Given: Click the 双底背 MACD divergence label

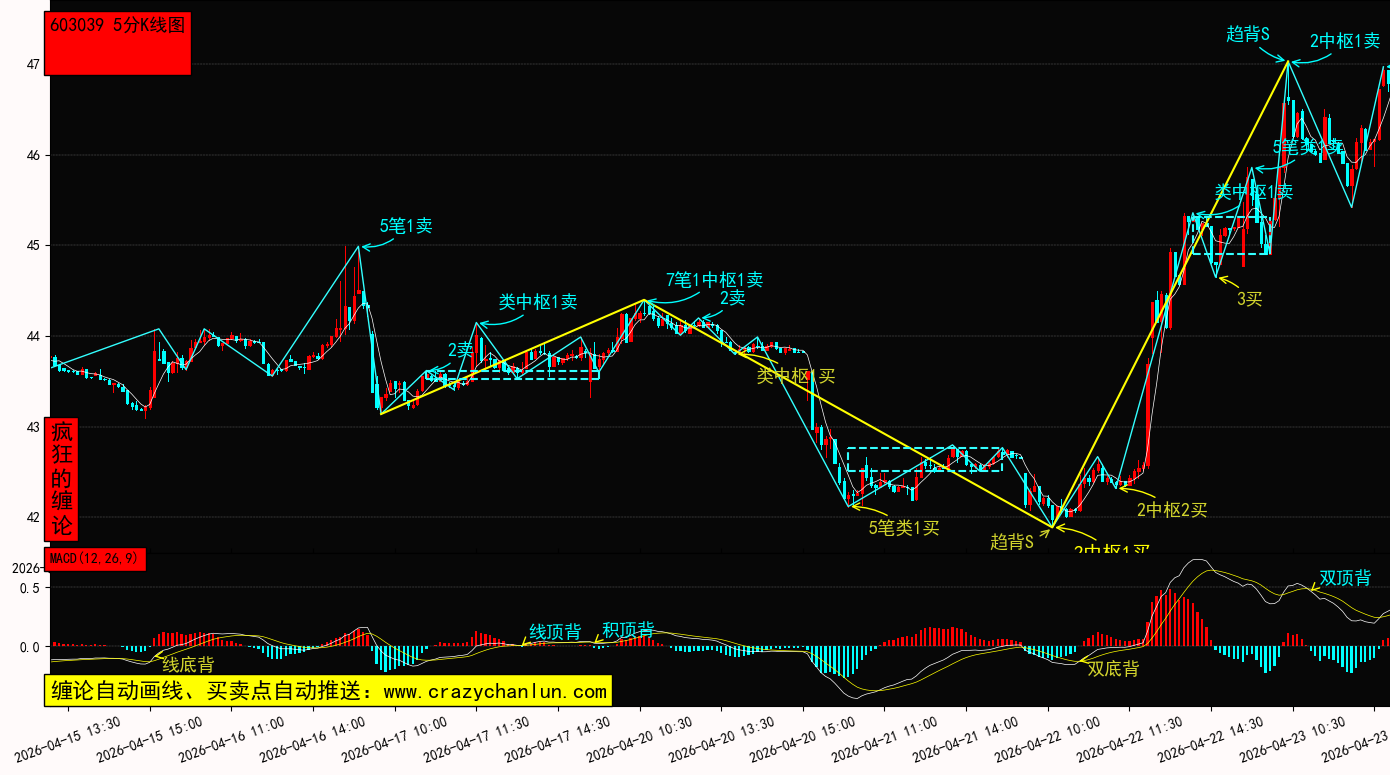Looking at the screenshot, I should (x=1113, y=669).
